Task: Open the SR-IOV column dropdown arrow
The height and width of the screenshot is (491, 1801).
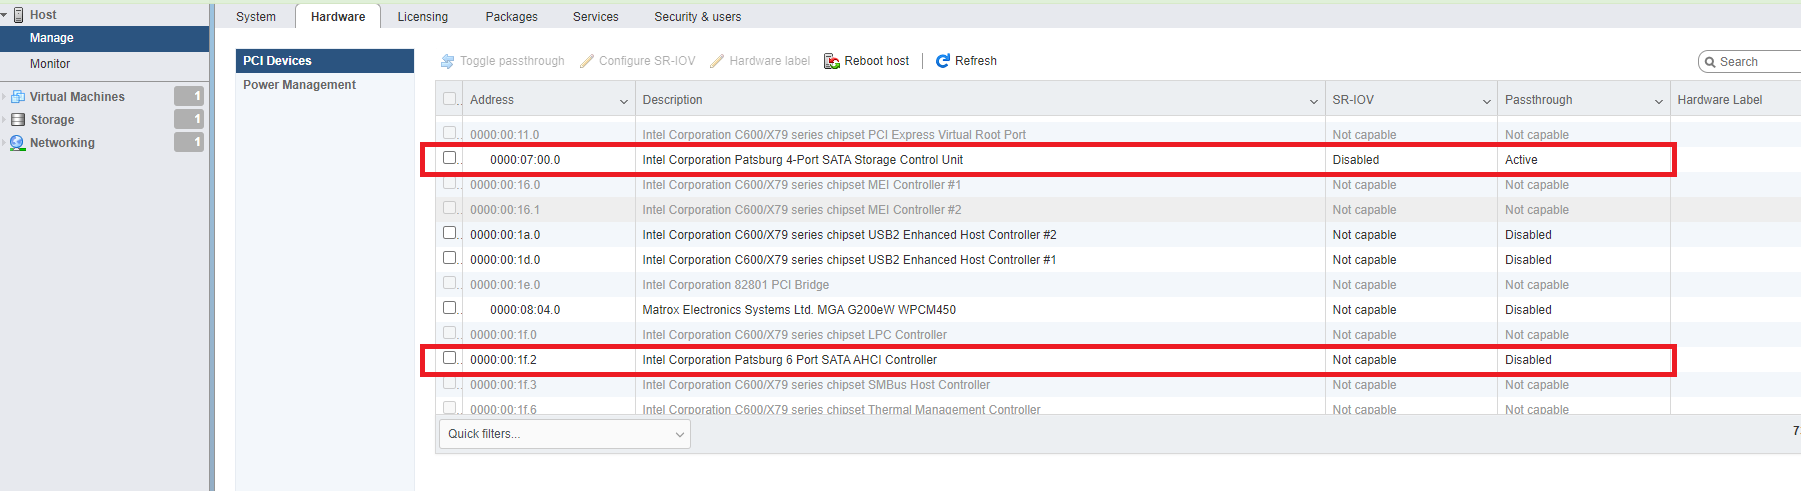Action: (1487, 101)
